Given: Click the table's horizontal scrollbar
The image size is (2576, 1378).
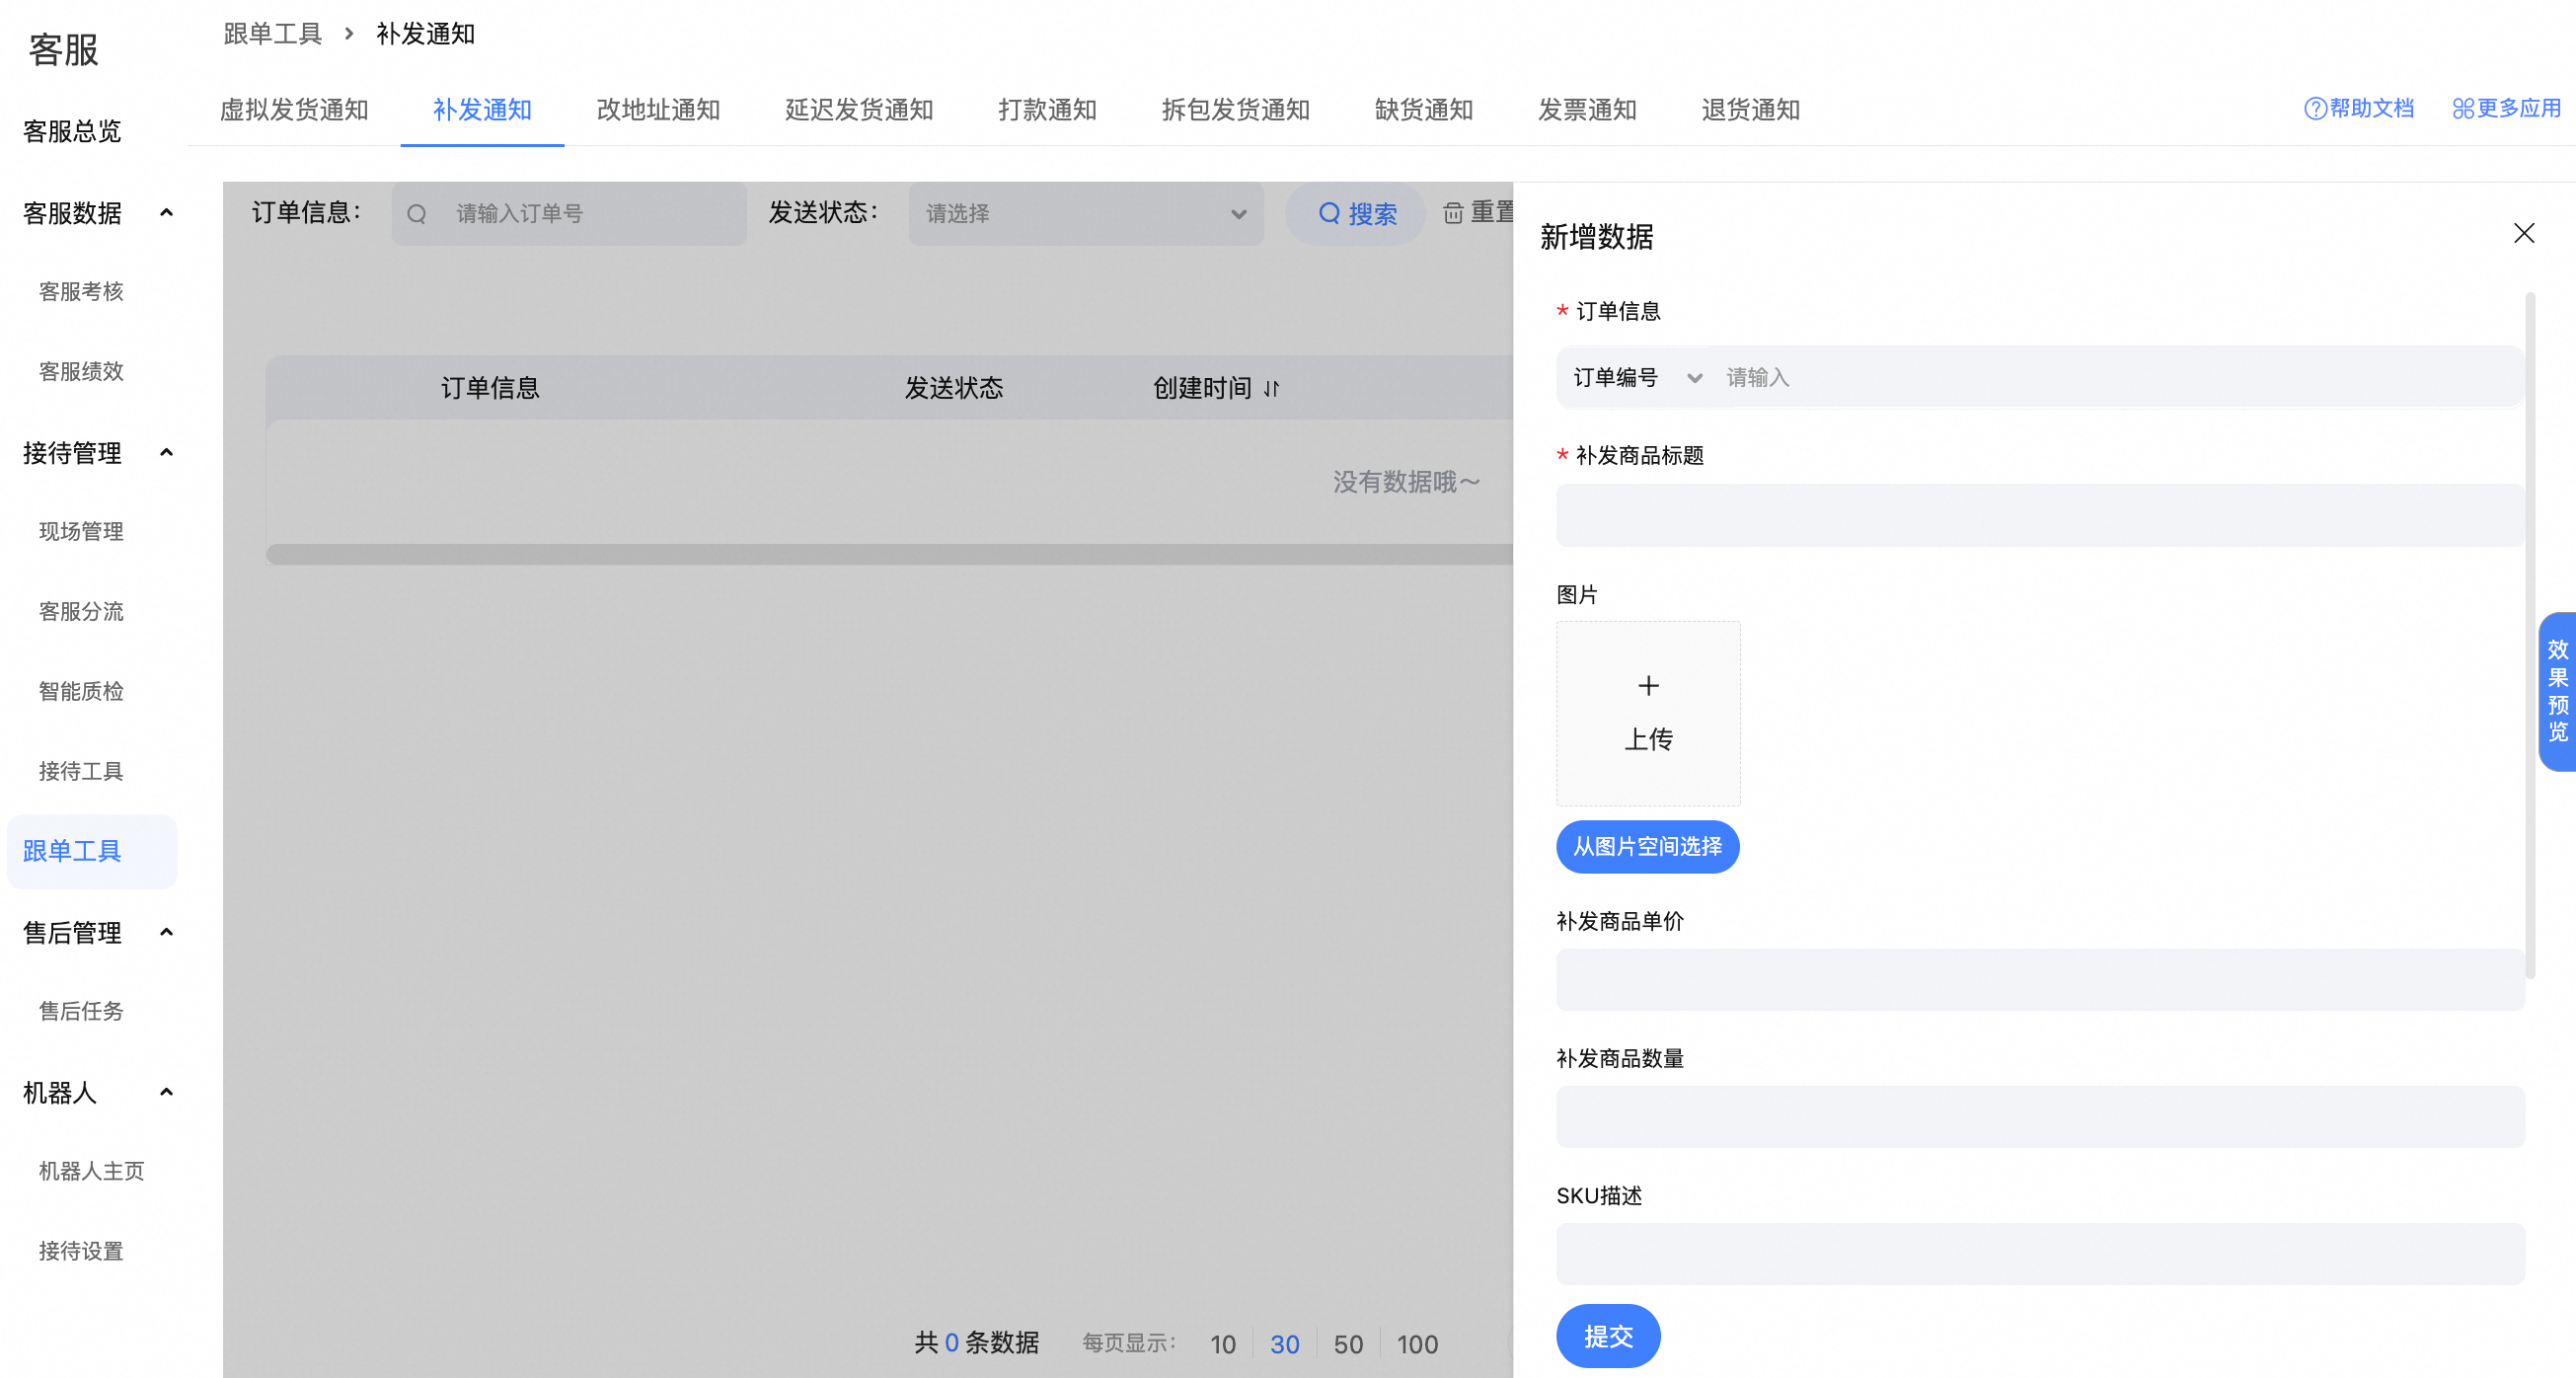Looking at the screenshot, I should pyautogui.click(x=890, y=555).
